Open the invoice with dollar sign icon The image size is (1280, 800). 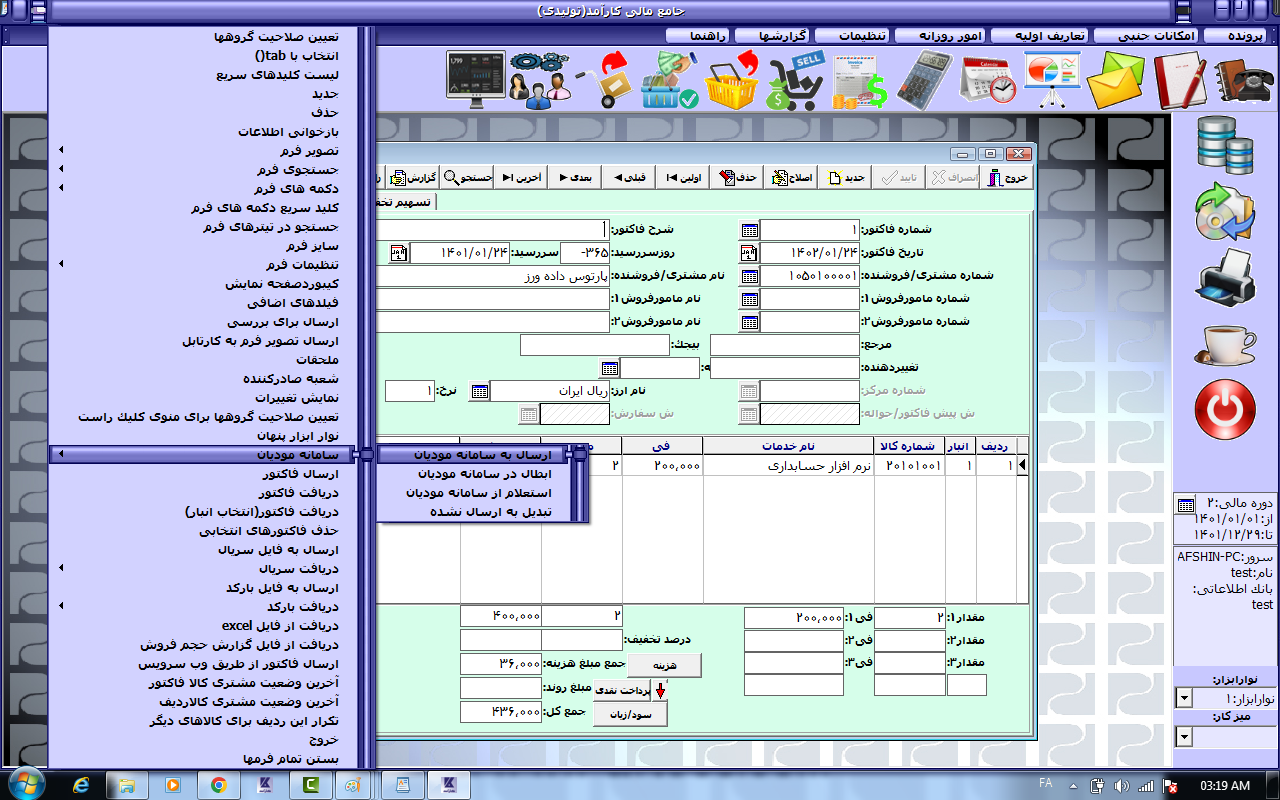pos(859,80)
